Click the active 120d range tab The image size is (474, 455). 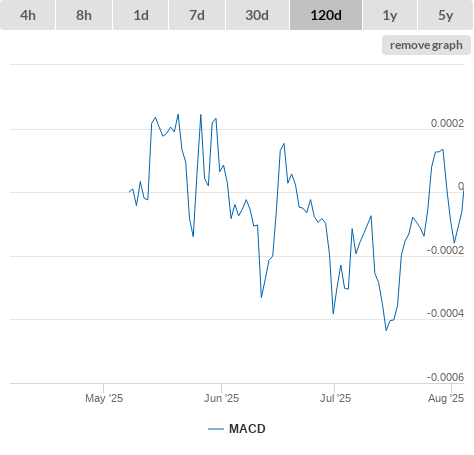pyautogui.click(x=326, y=15)
